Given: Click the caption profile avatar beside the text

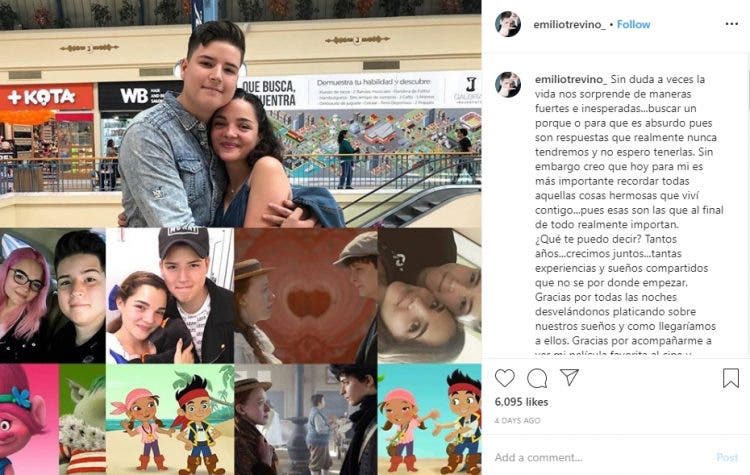Looking at the screenshot, I should [508, 85].
